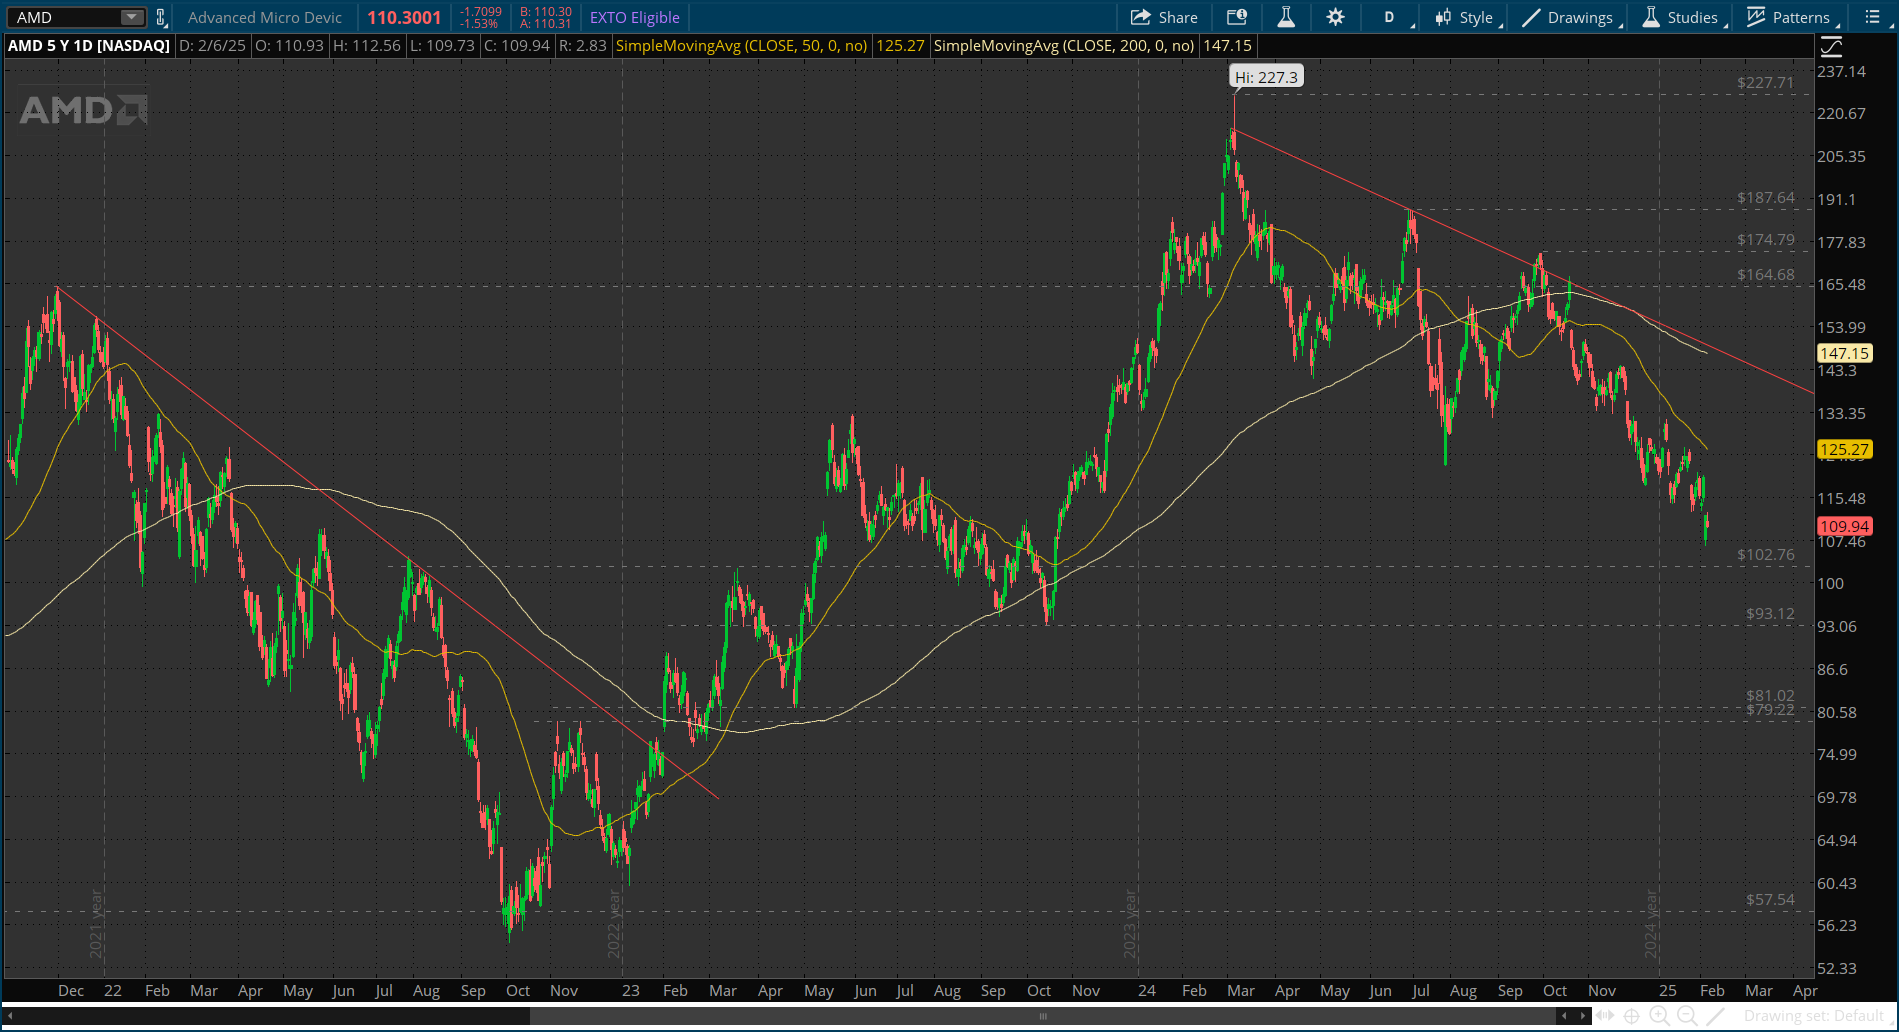This screenshot has height=1032, width=1899.
Task: Select the active drawing tool line icon
Action: click(1716, 1016)
